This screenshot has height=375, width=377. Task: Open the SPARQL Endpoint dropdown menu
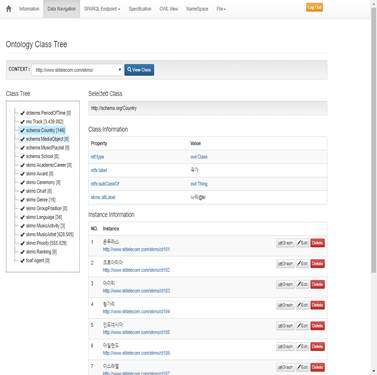click(x=102, y=9)
